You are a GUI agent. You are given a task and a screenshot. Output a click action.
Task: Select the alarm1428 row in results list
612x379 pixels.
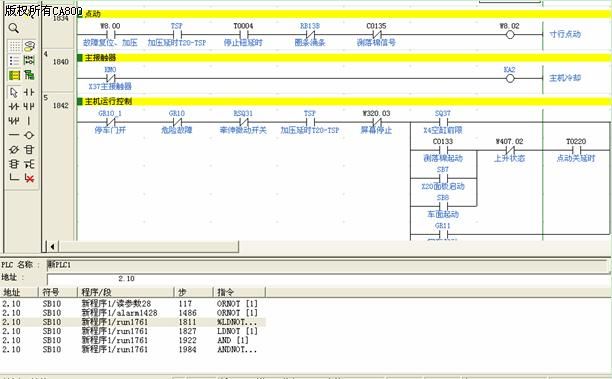pyautogui.click(x=133, y=313)
